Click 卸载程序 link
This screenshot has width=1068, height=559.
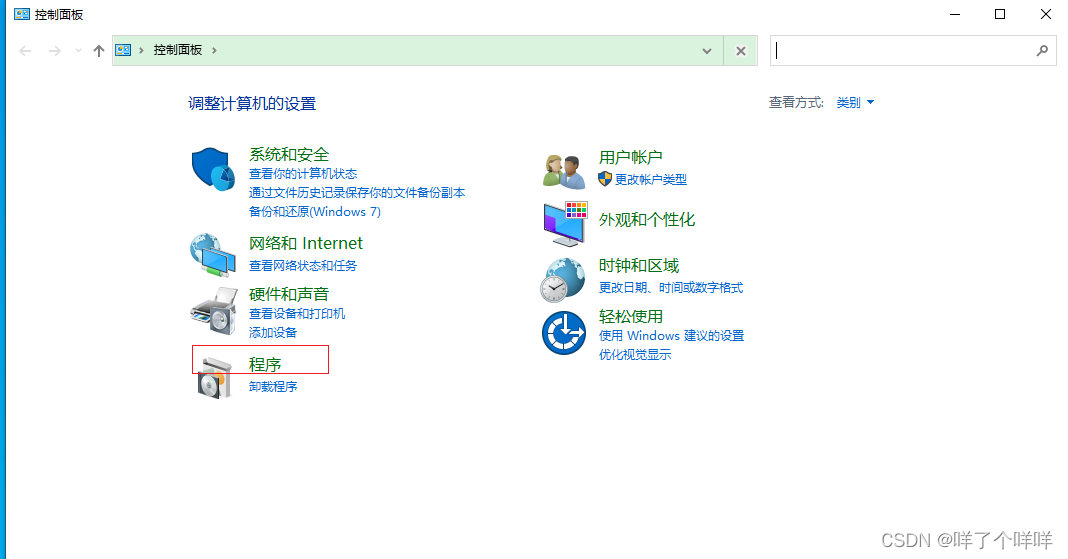pos(273,387)
